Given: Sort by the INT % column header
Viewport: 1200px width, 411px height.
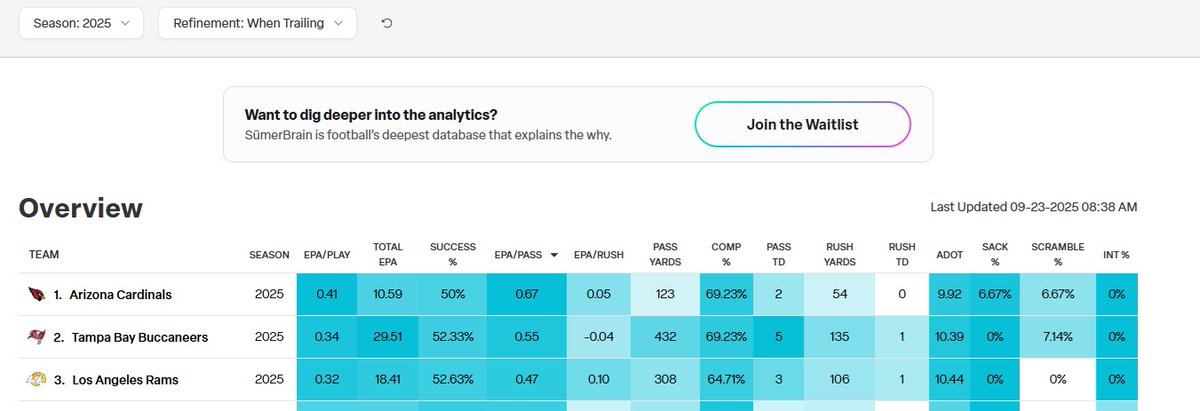Looking at the screenshot, I should pos(1115,255).
